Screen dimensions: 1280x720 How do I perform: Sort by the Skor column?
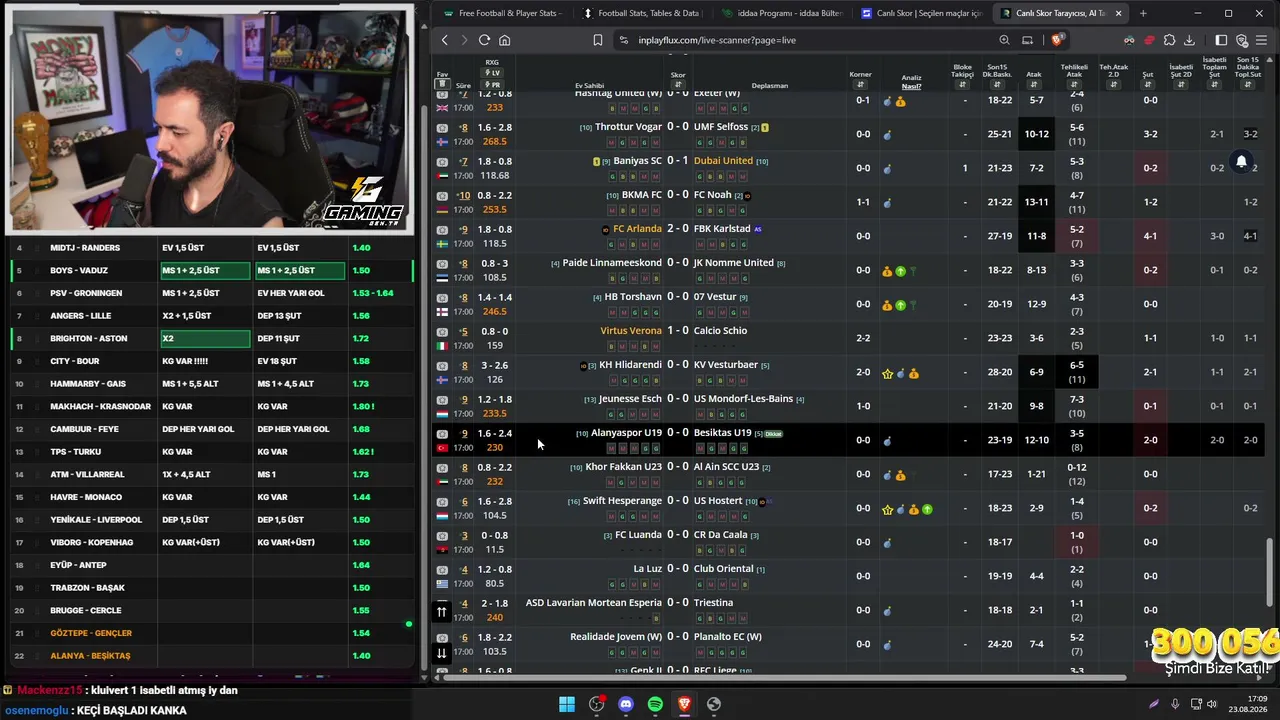click(x=678, y=85)
